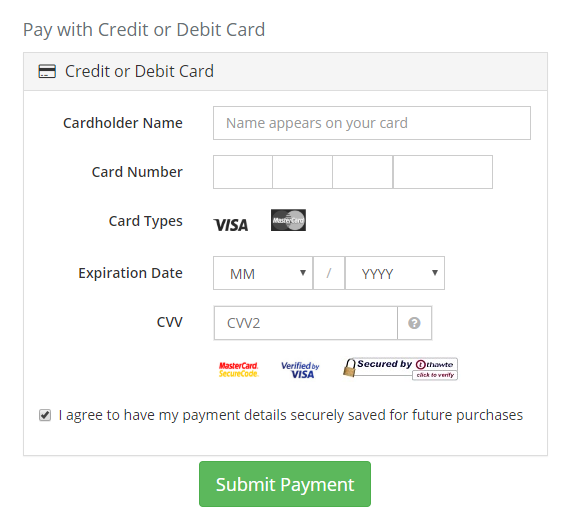Click the second Card Number box
Image resolution: width=575 pixels, height=510 pixels.
tap(303, 172)
